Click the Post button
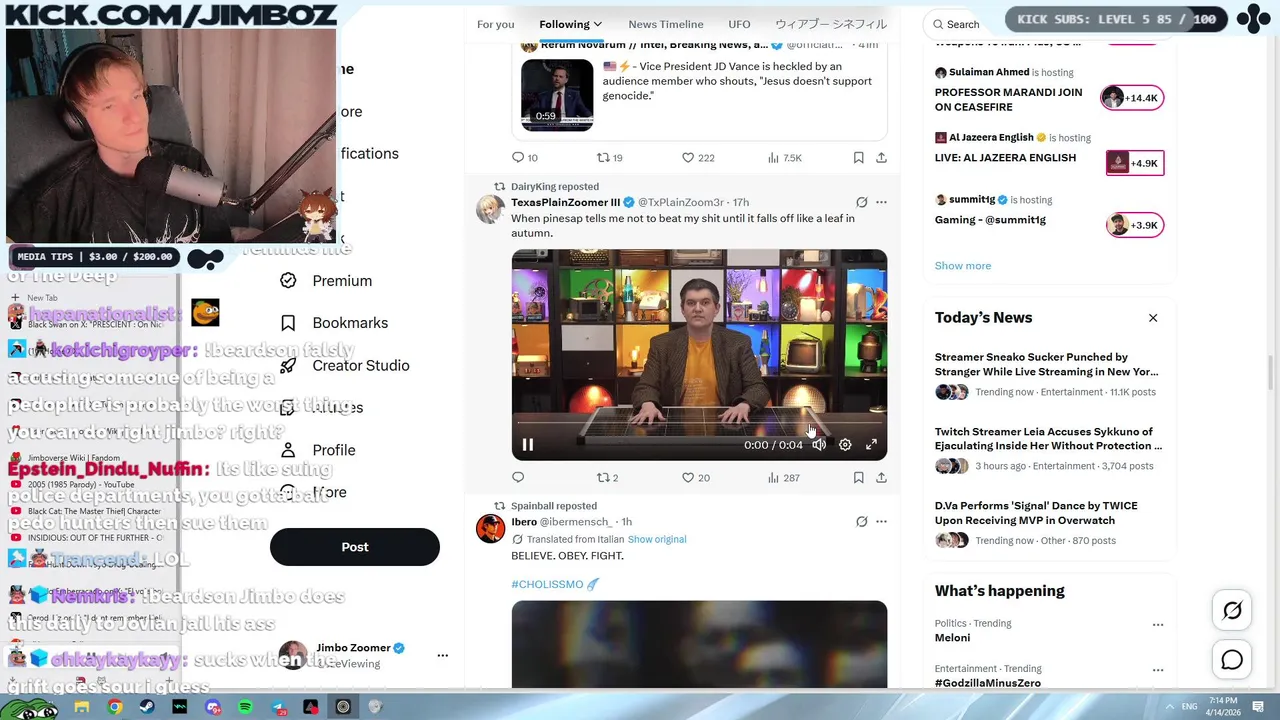The height and width of the screenshot is (720, 1280). (355, 547)
